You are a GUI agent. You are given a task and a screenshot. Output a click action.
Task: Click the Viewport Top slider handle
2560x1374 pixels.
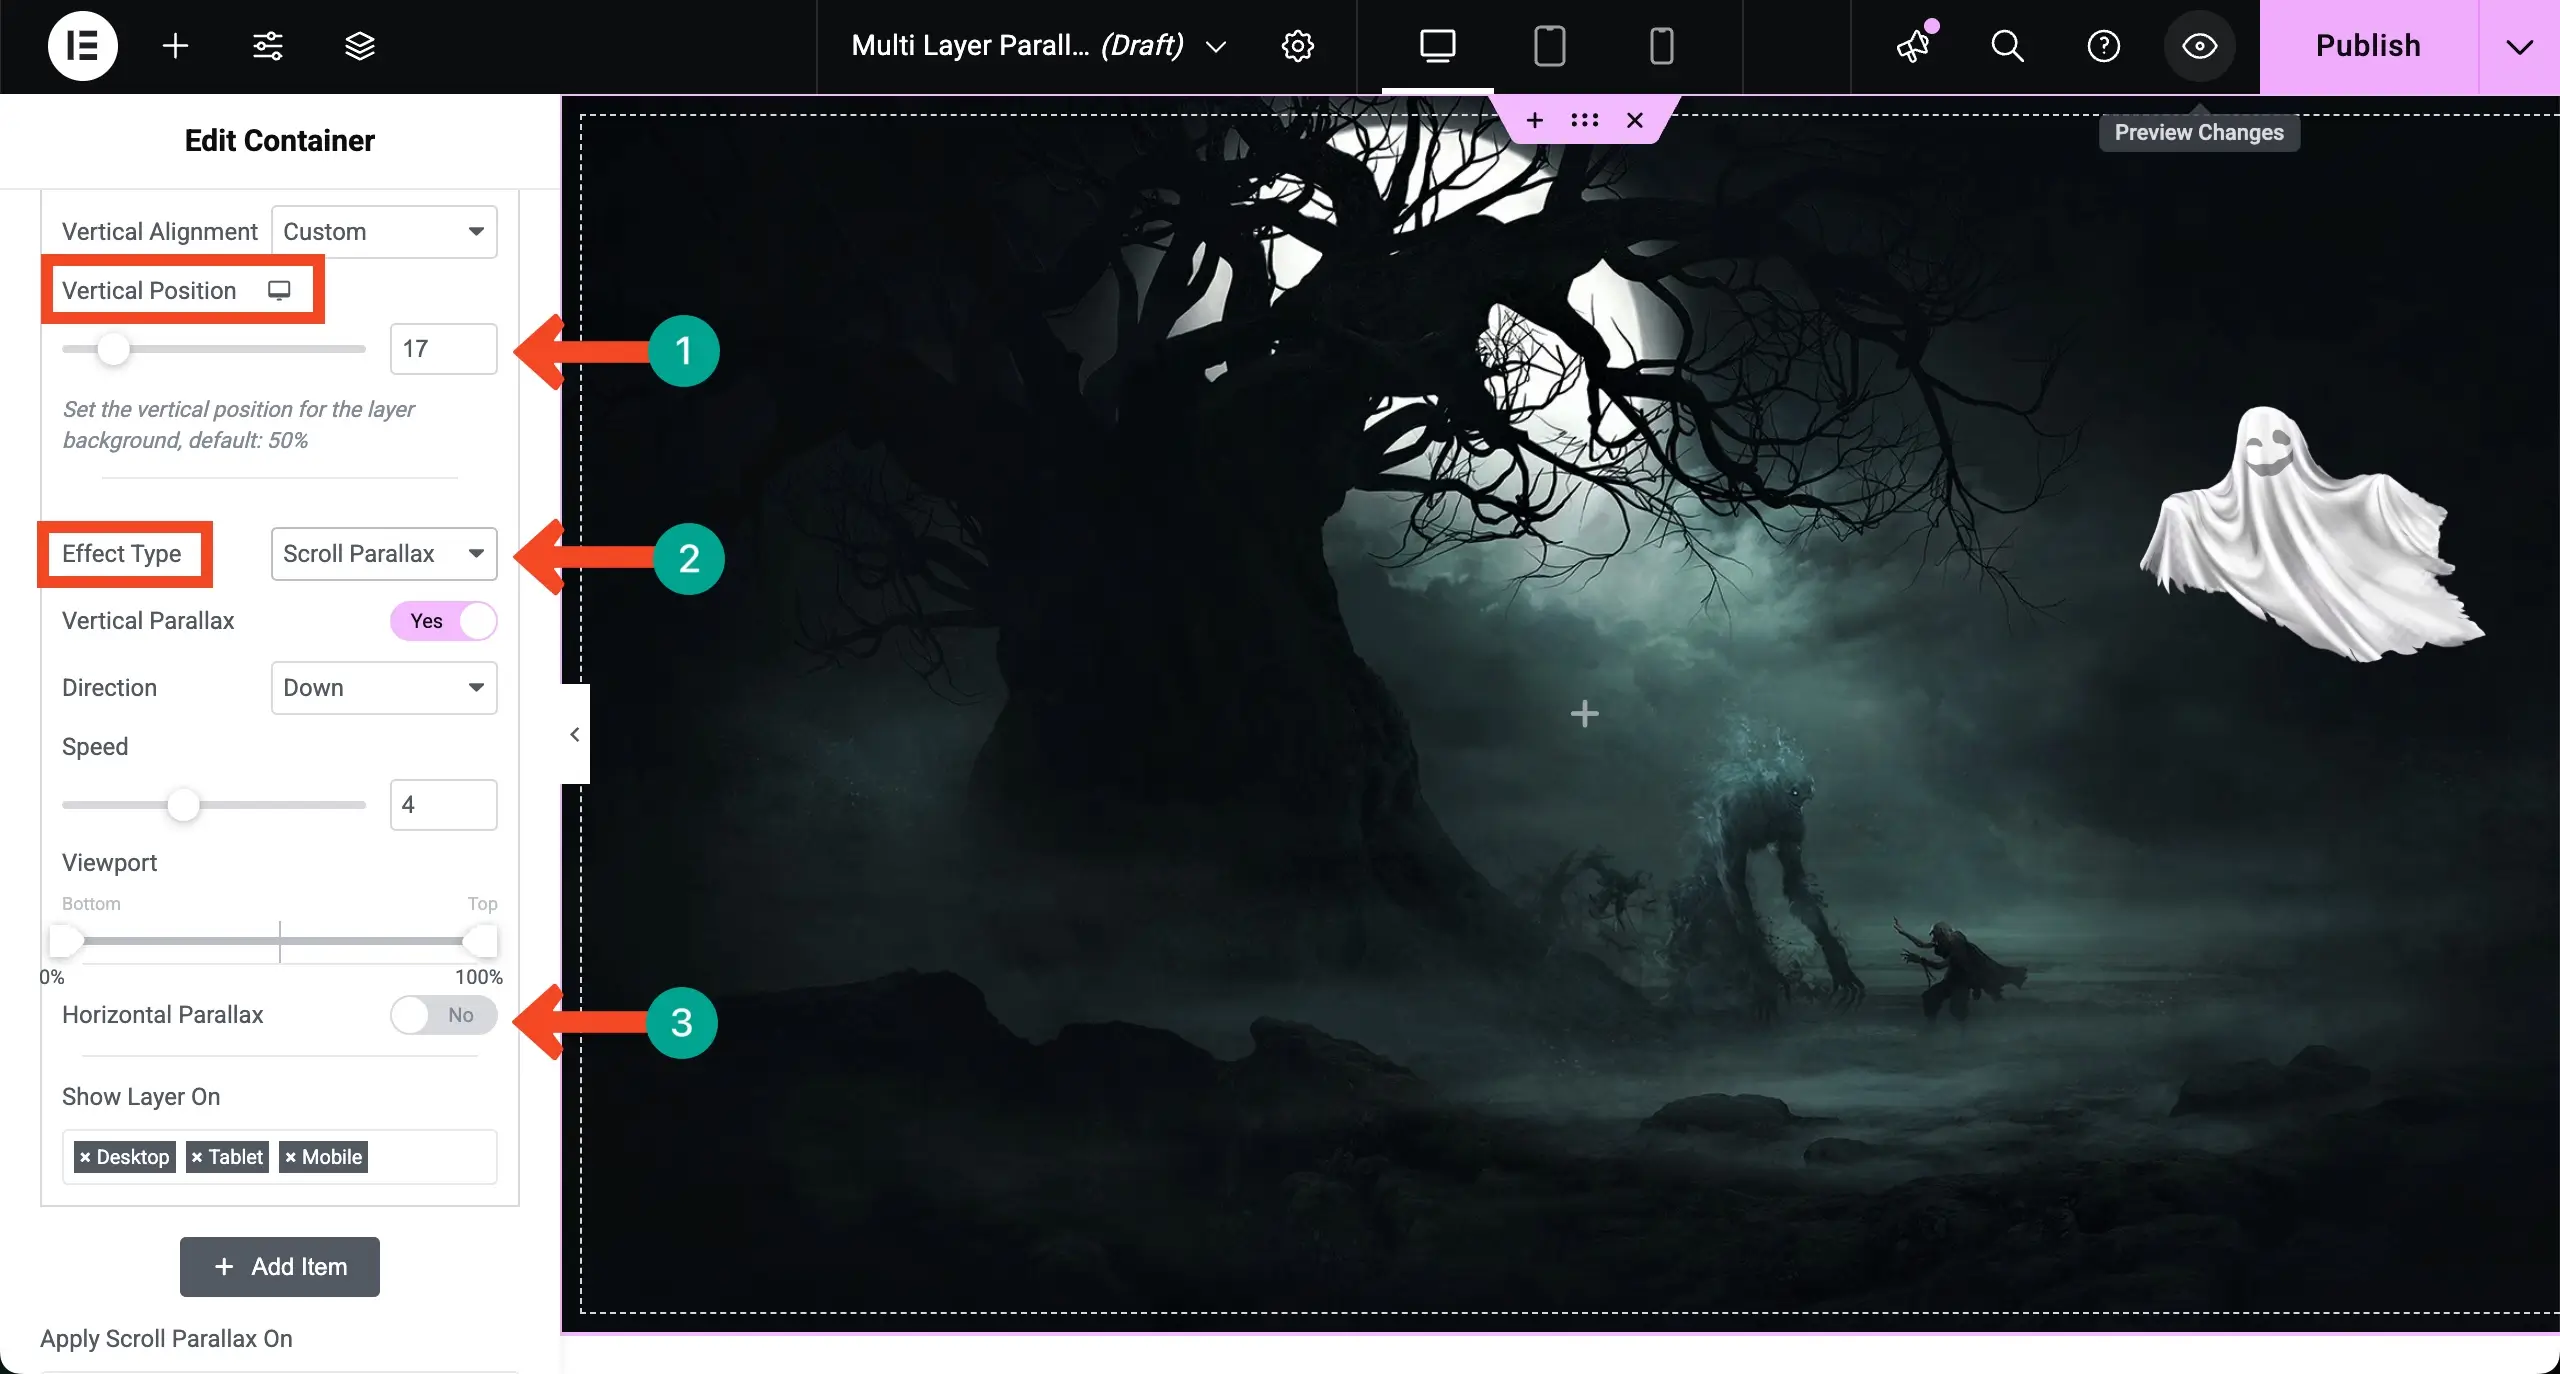481,941
